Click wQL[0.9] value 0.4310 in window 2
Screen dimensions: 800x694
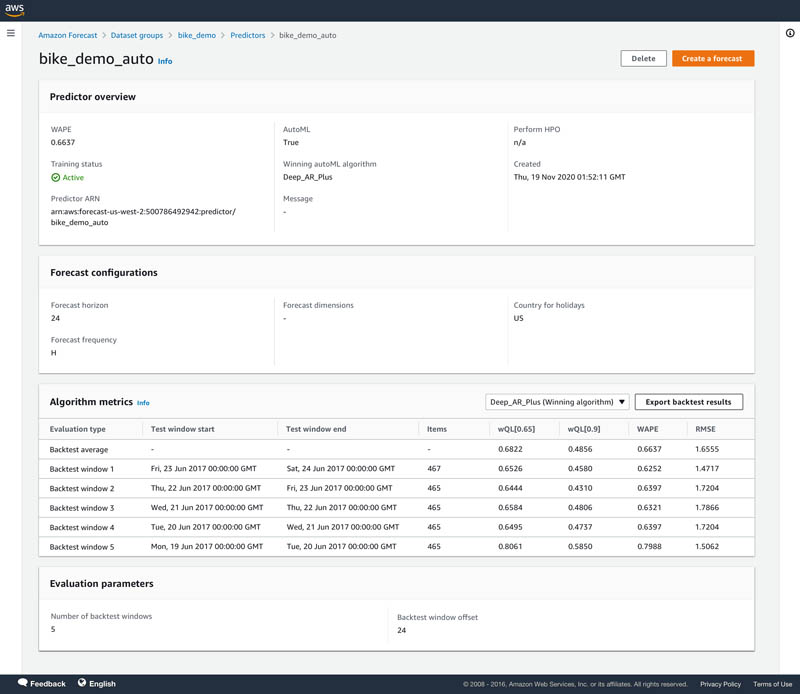coord(580,488)
